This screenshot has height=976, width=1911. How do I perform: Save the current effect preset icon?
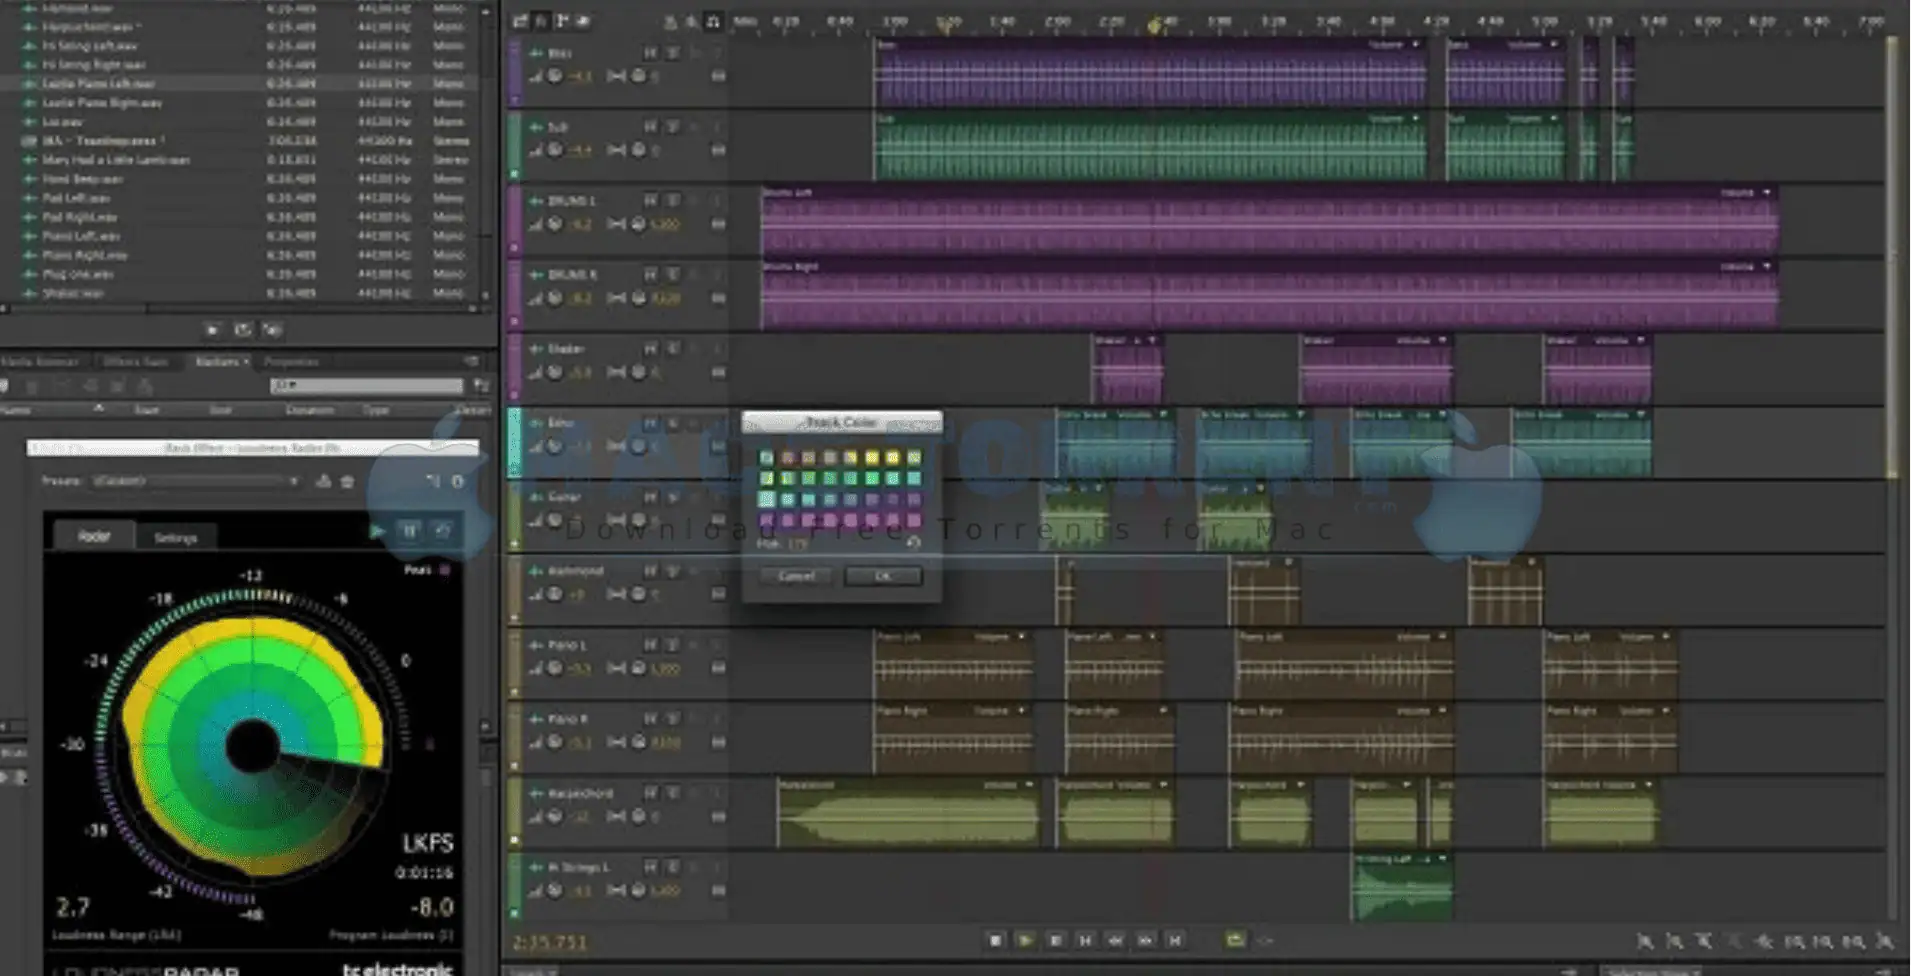[x=323, y=481]
